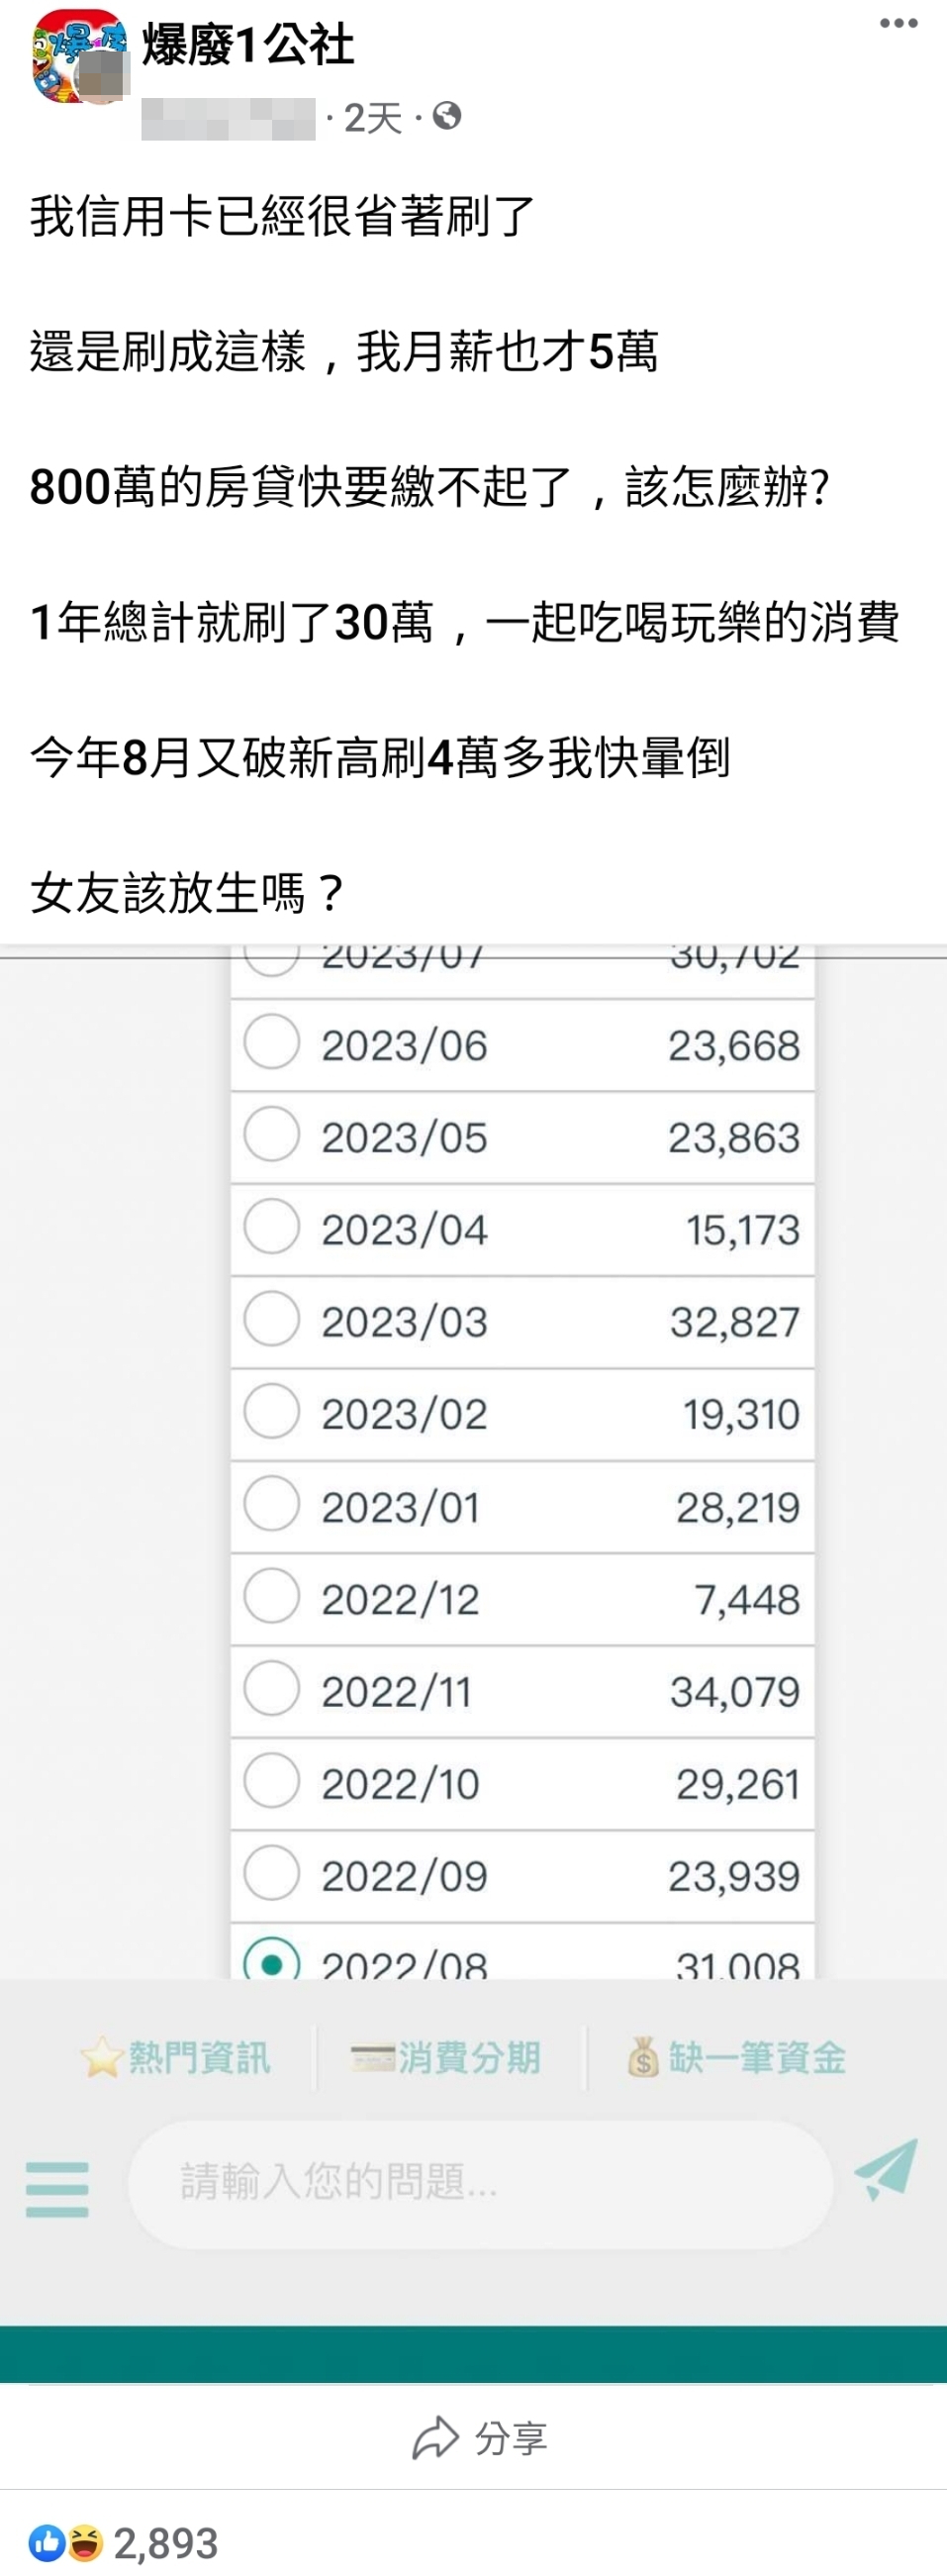This screenshot has width=947, height=2576.
Task: Select the 2023/03 radio button
Action: click(x=271, y=1319)
